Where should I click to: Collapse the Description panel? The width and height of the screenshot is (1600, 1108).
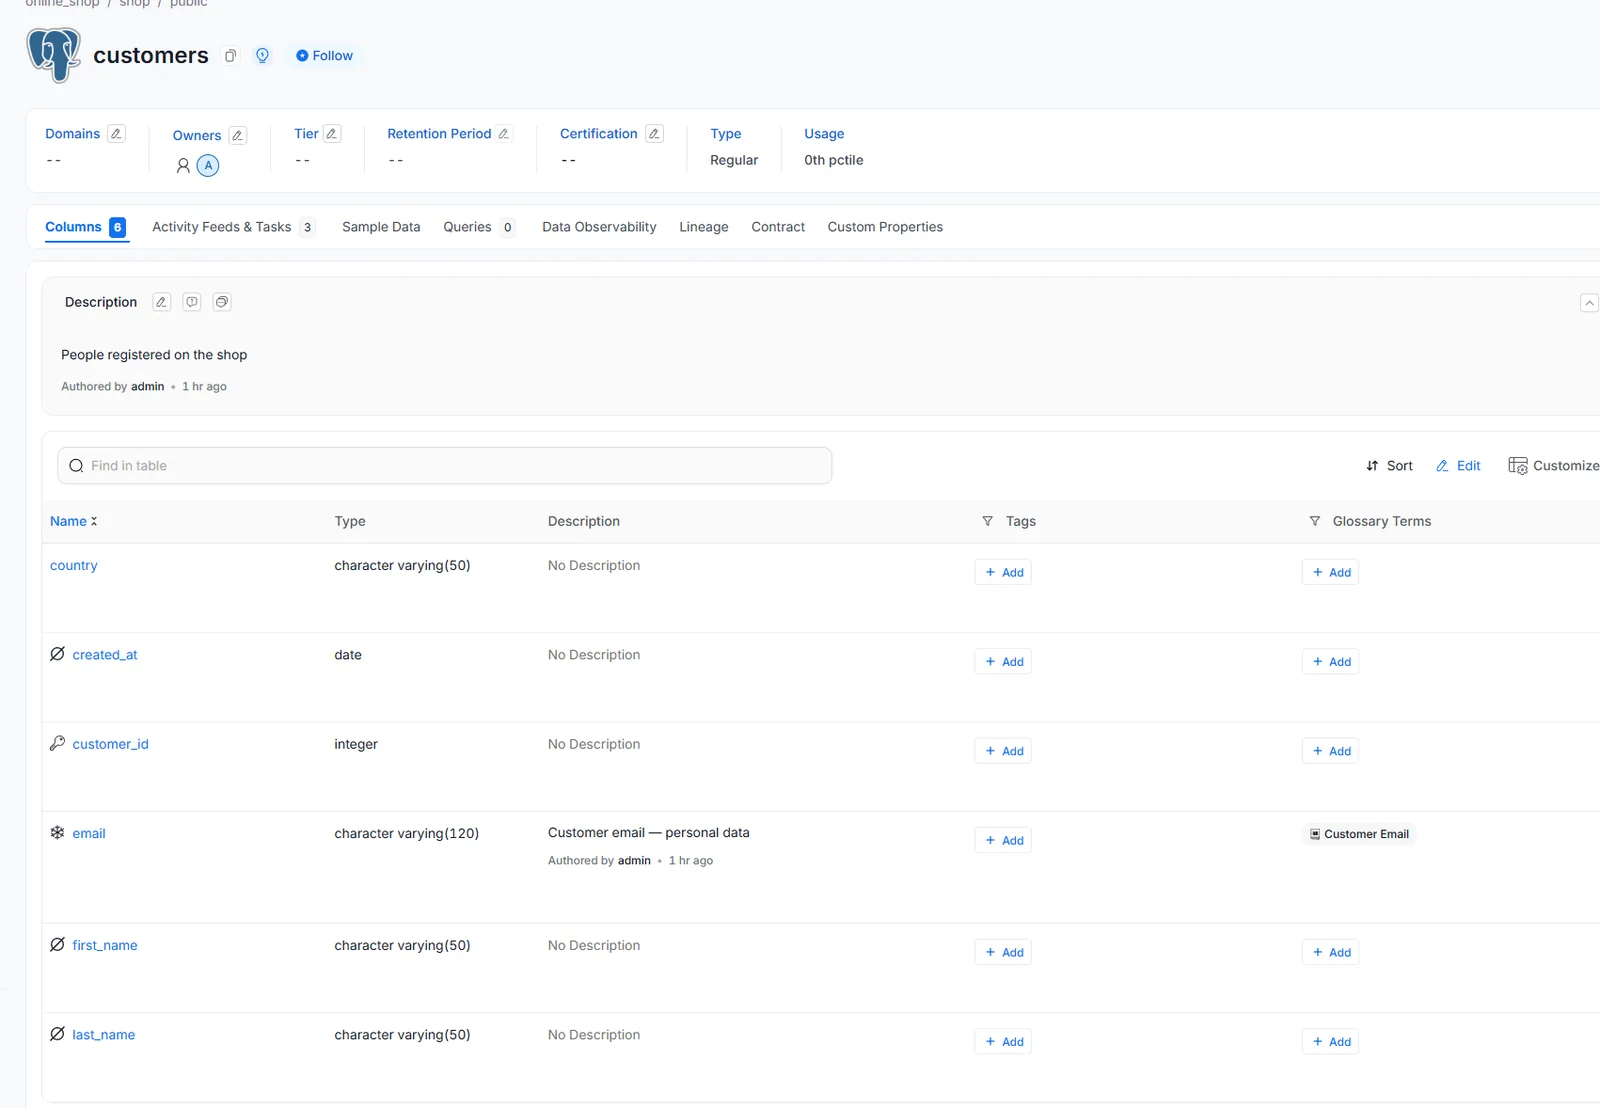click(1589, 303)
